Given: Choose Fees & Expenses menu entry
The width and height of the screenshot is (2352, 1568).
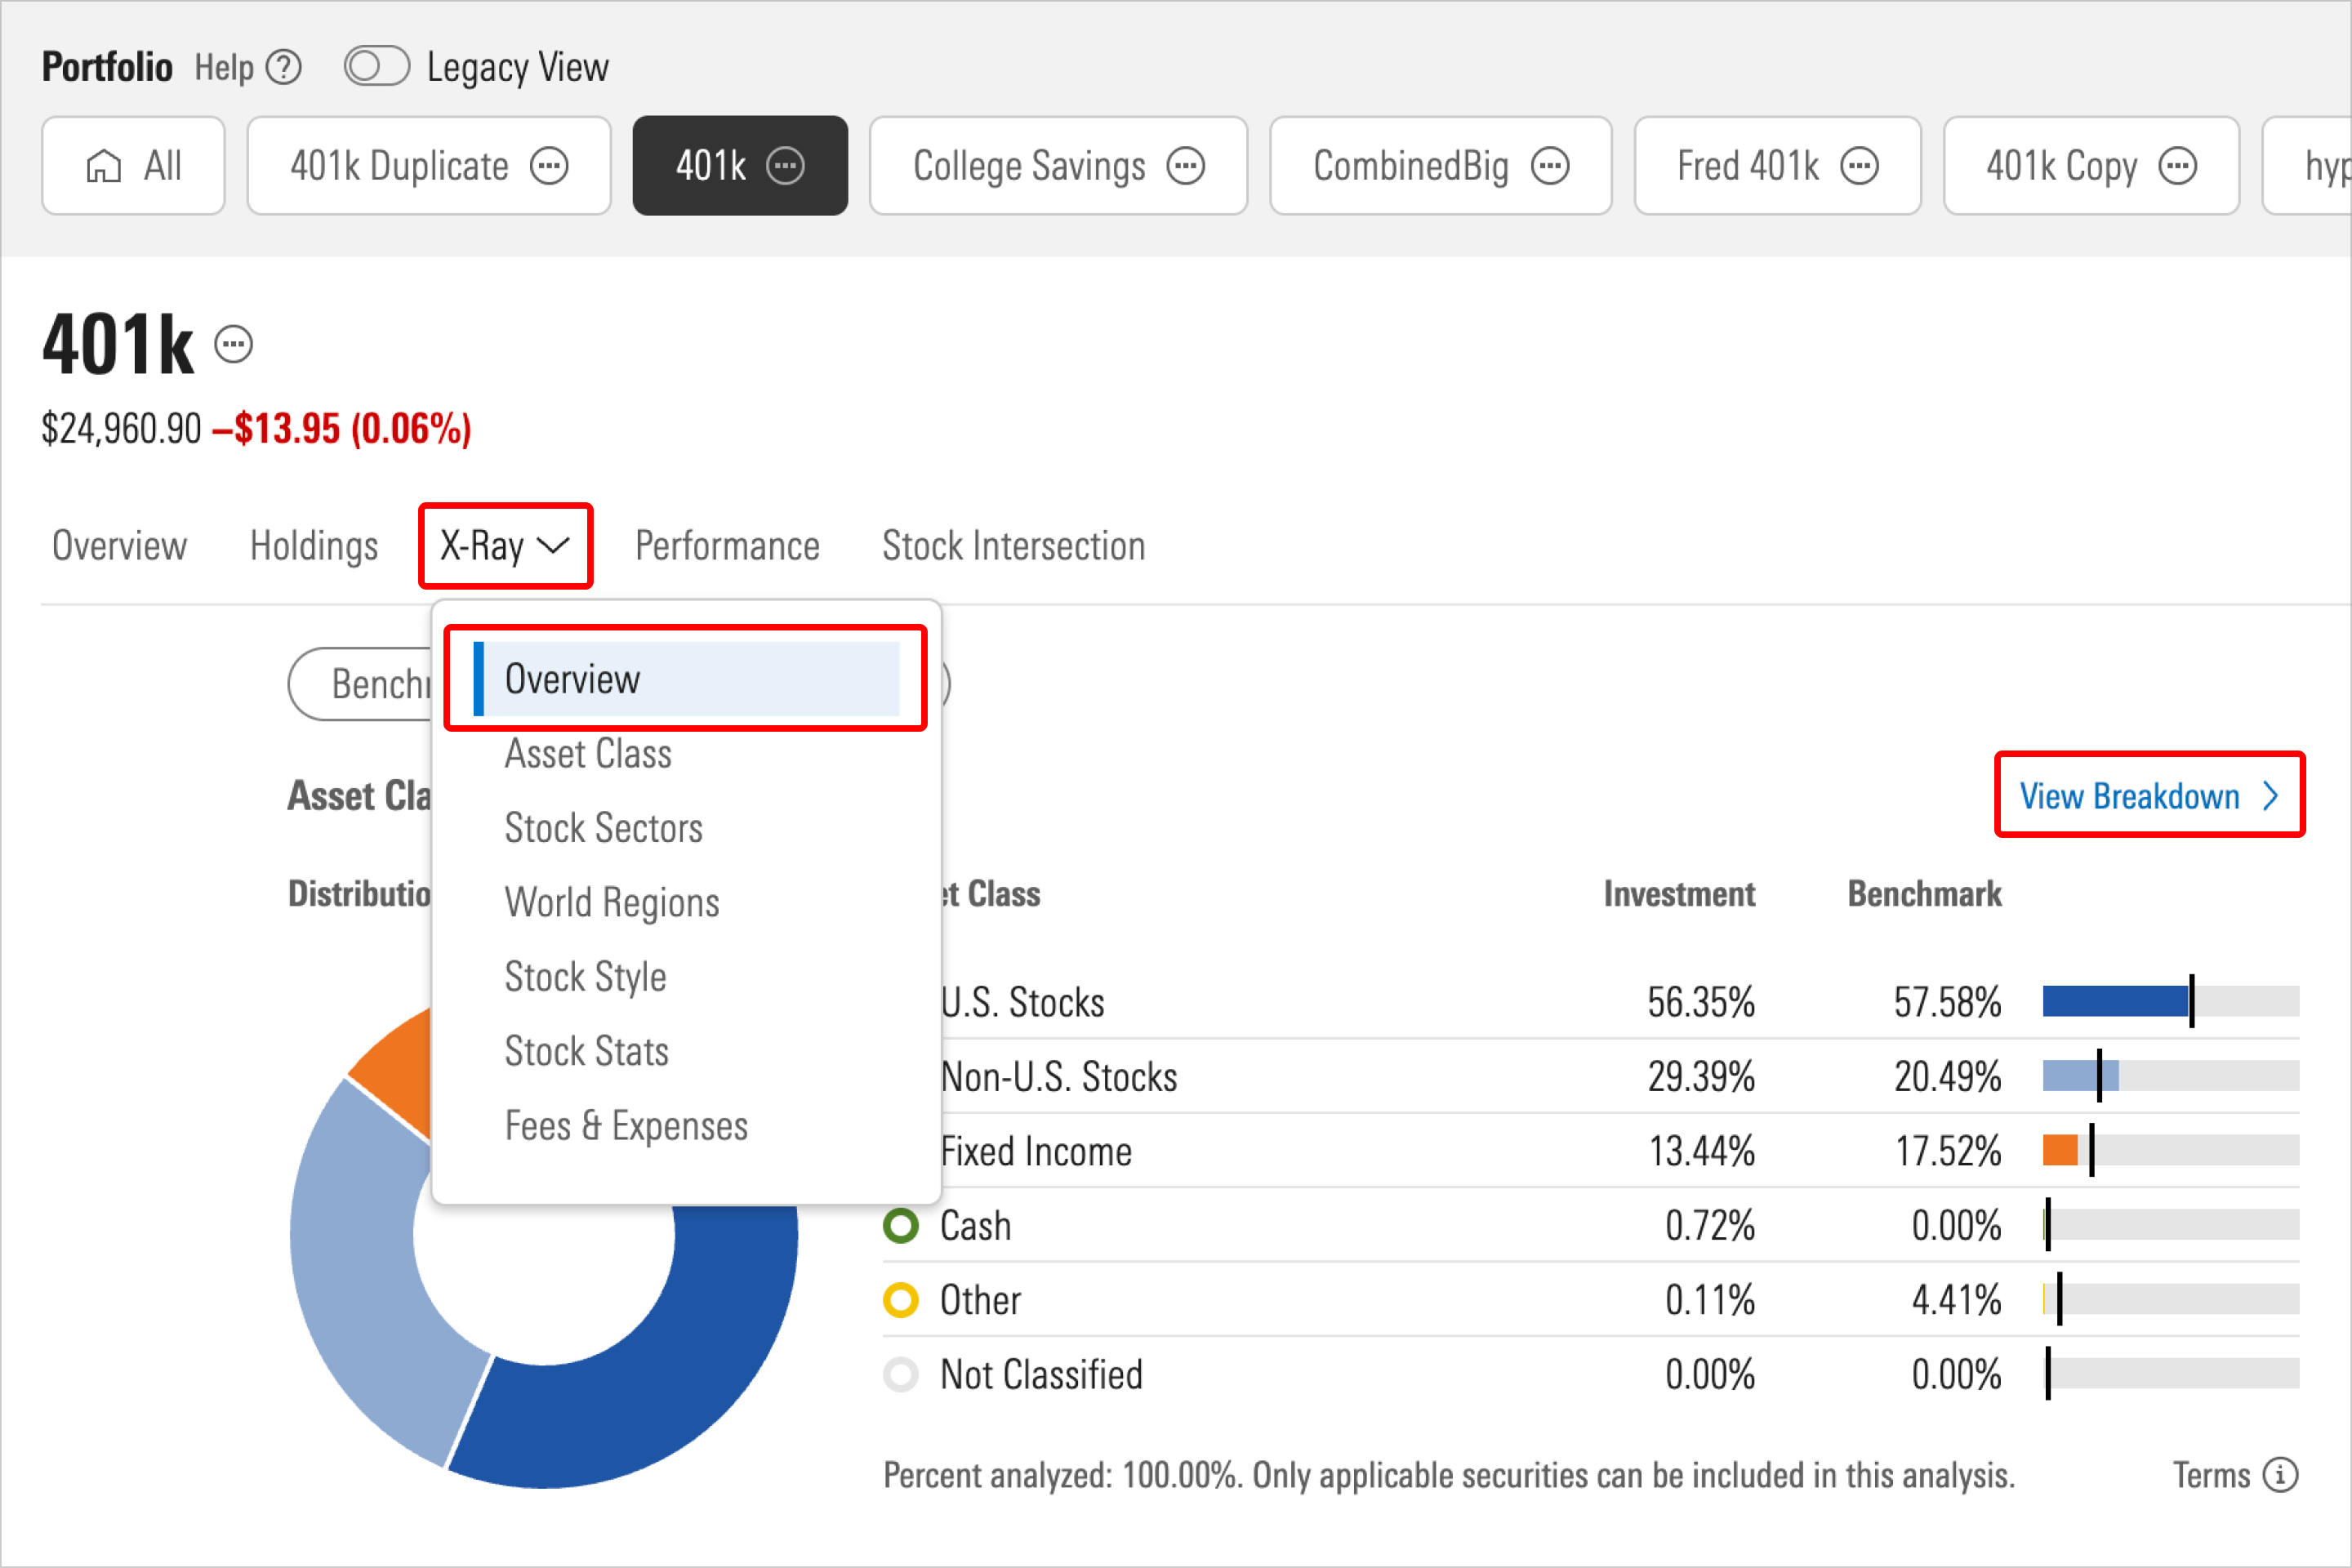Looking at the screenshot, I should (x=626, y=1126).
